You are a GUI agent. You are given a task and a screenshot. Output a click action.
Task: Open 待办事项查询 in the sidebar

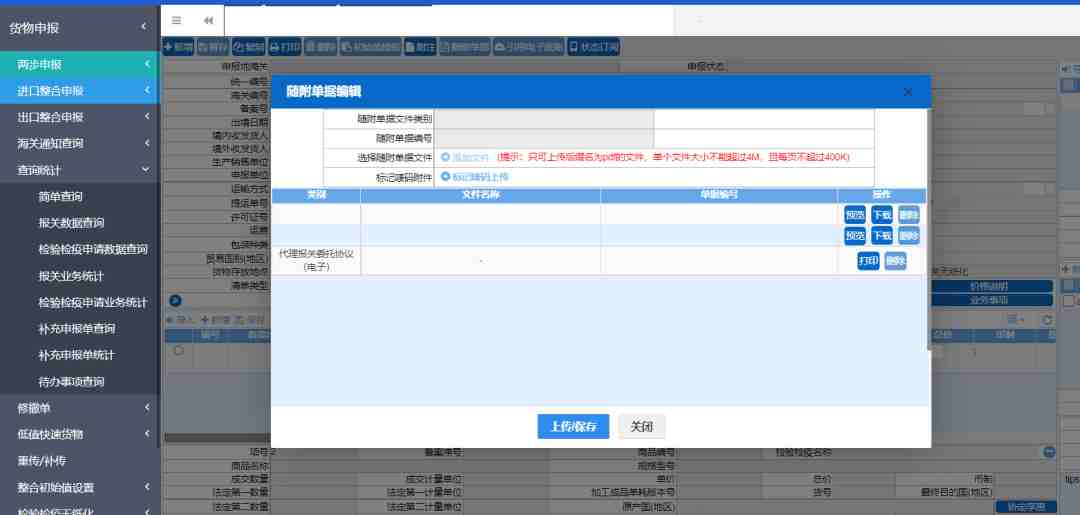pyautogui.click(x=72, y=381)
